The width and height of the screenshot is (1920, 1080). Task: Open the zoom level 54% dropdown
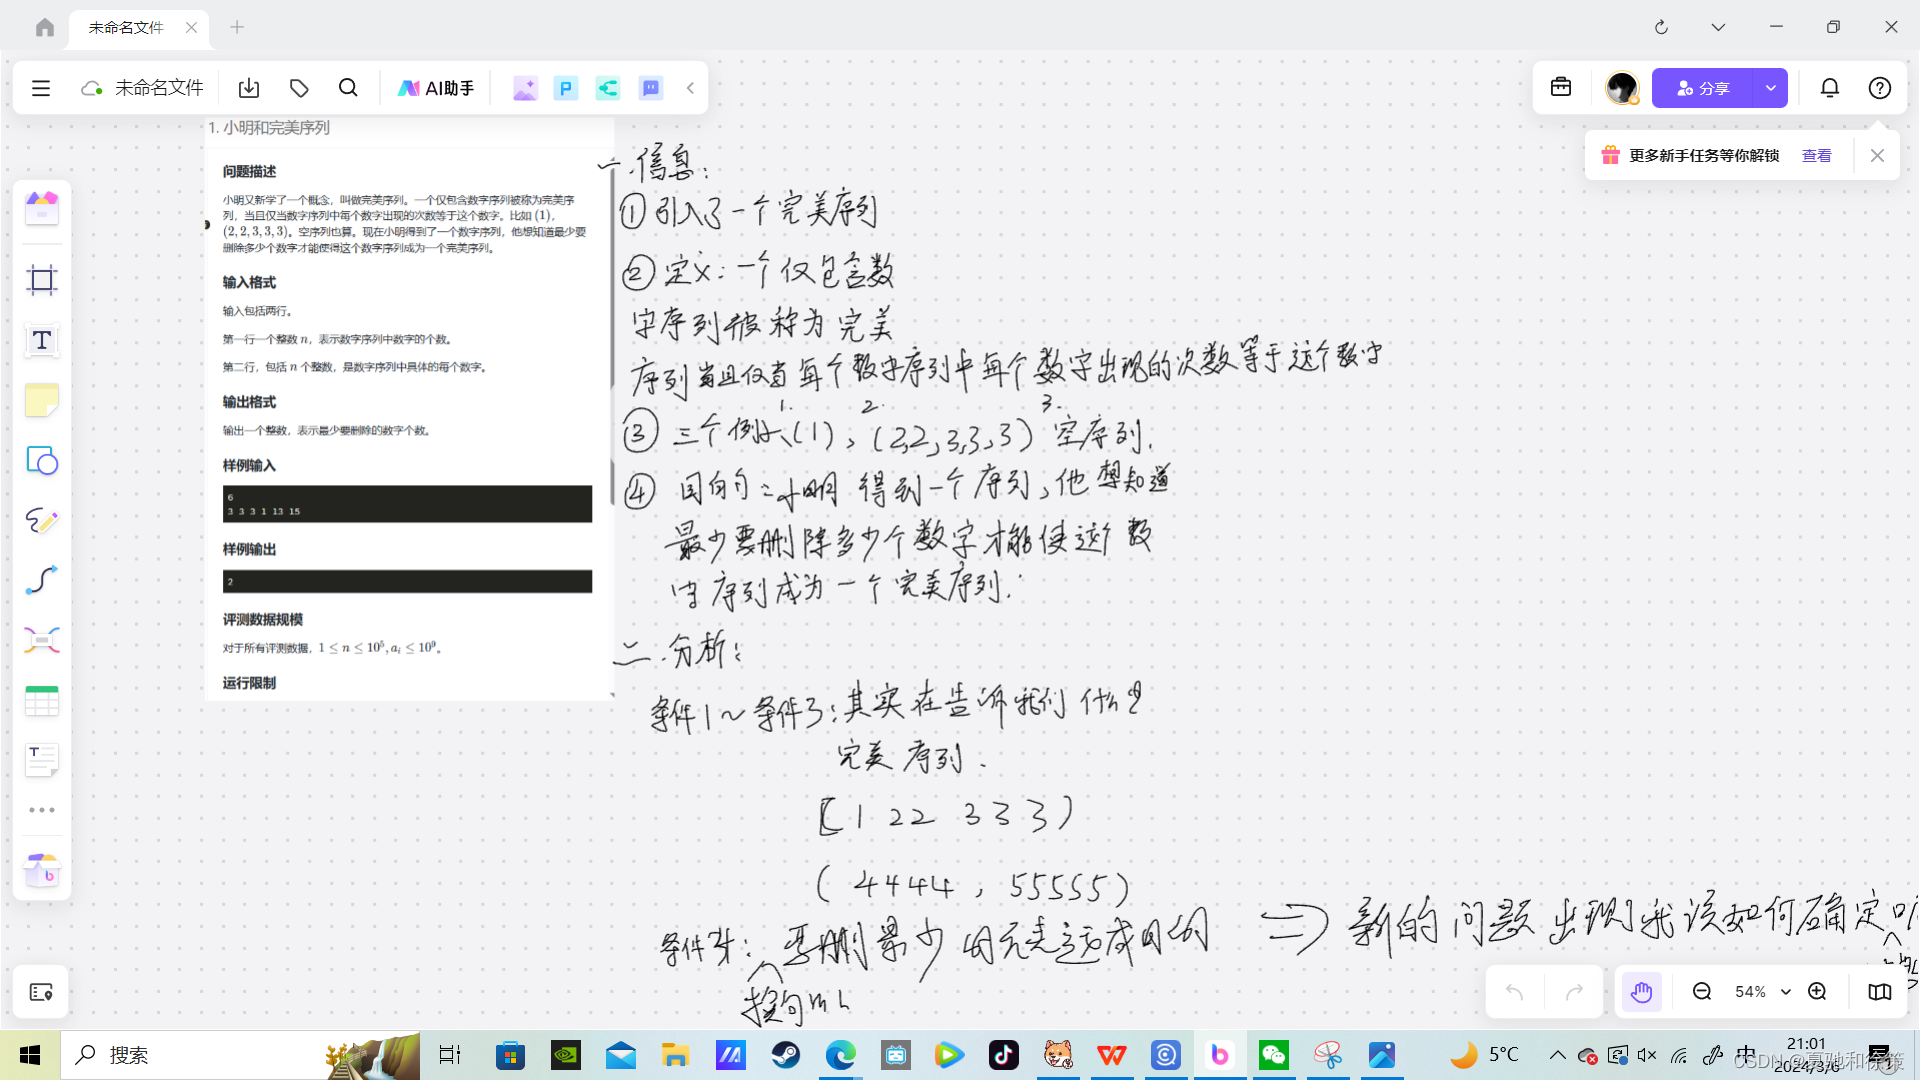(x=1761, y=992)
